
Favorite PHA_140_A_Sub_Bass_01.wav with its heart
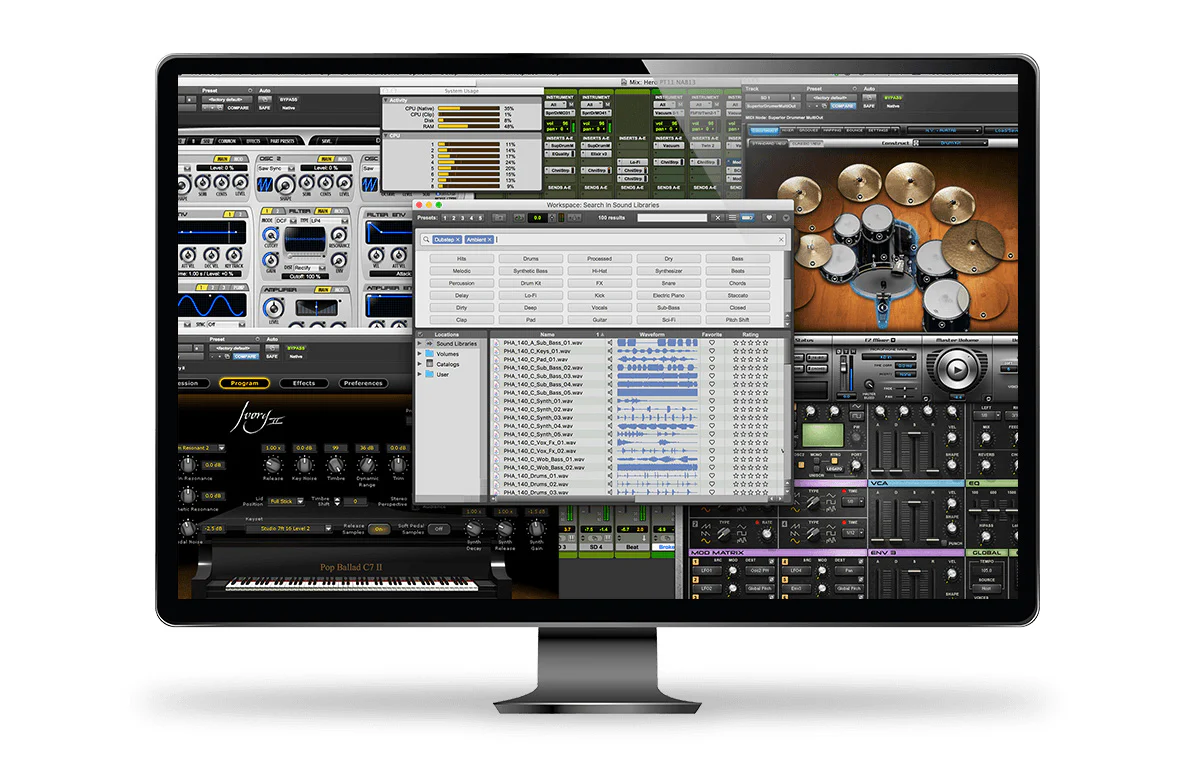point(712,343)
